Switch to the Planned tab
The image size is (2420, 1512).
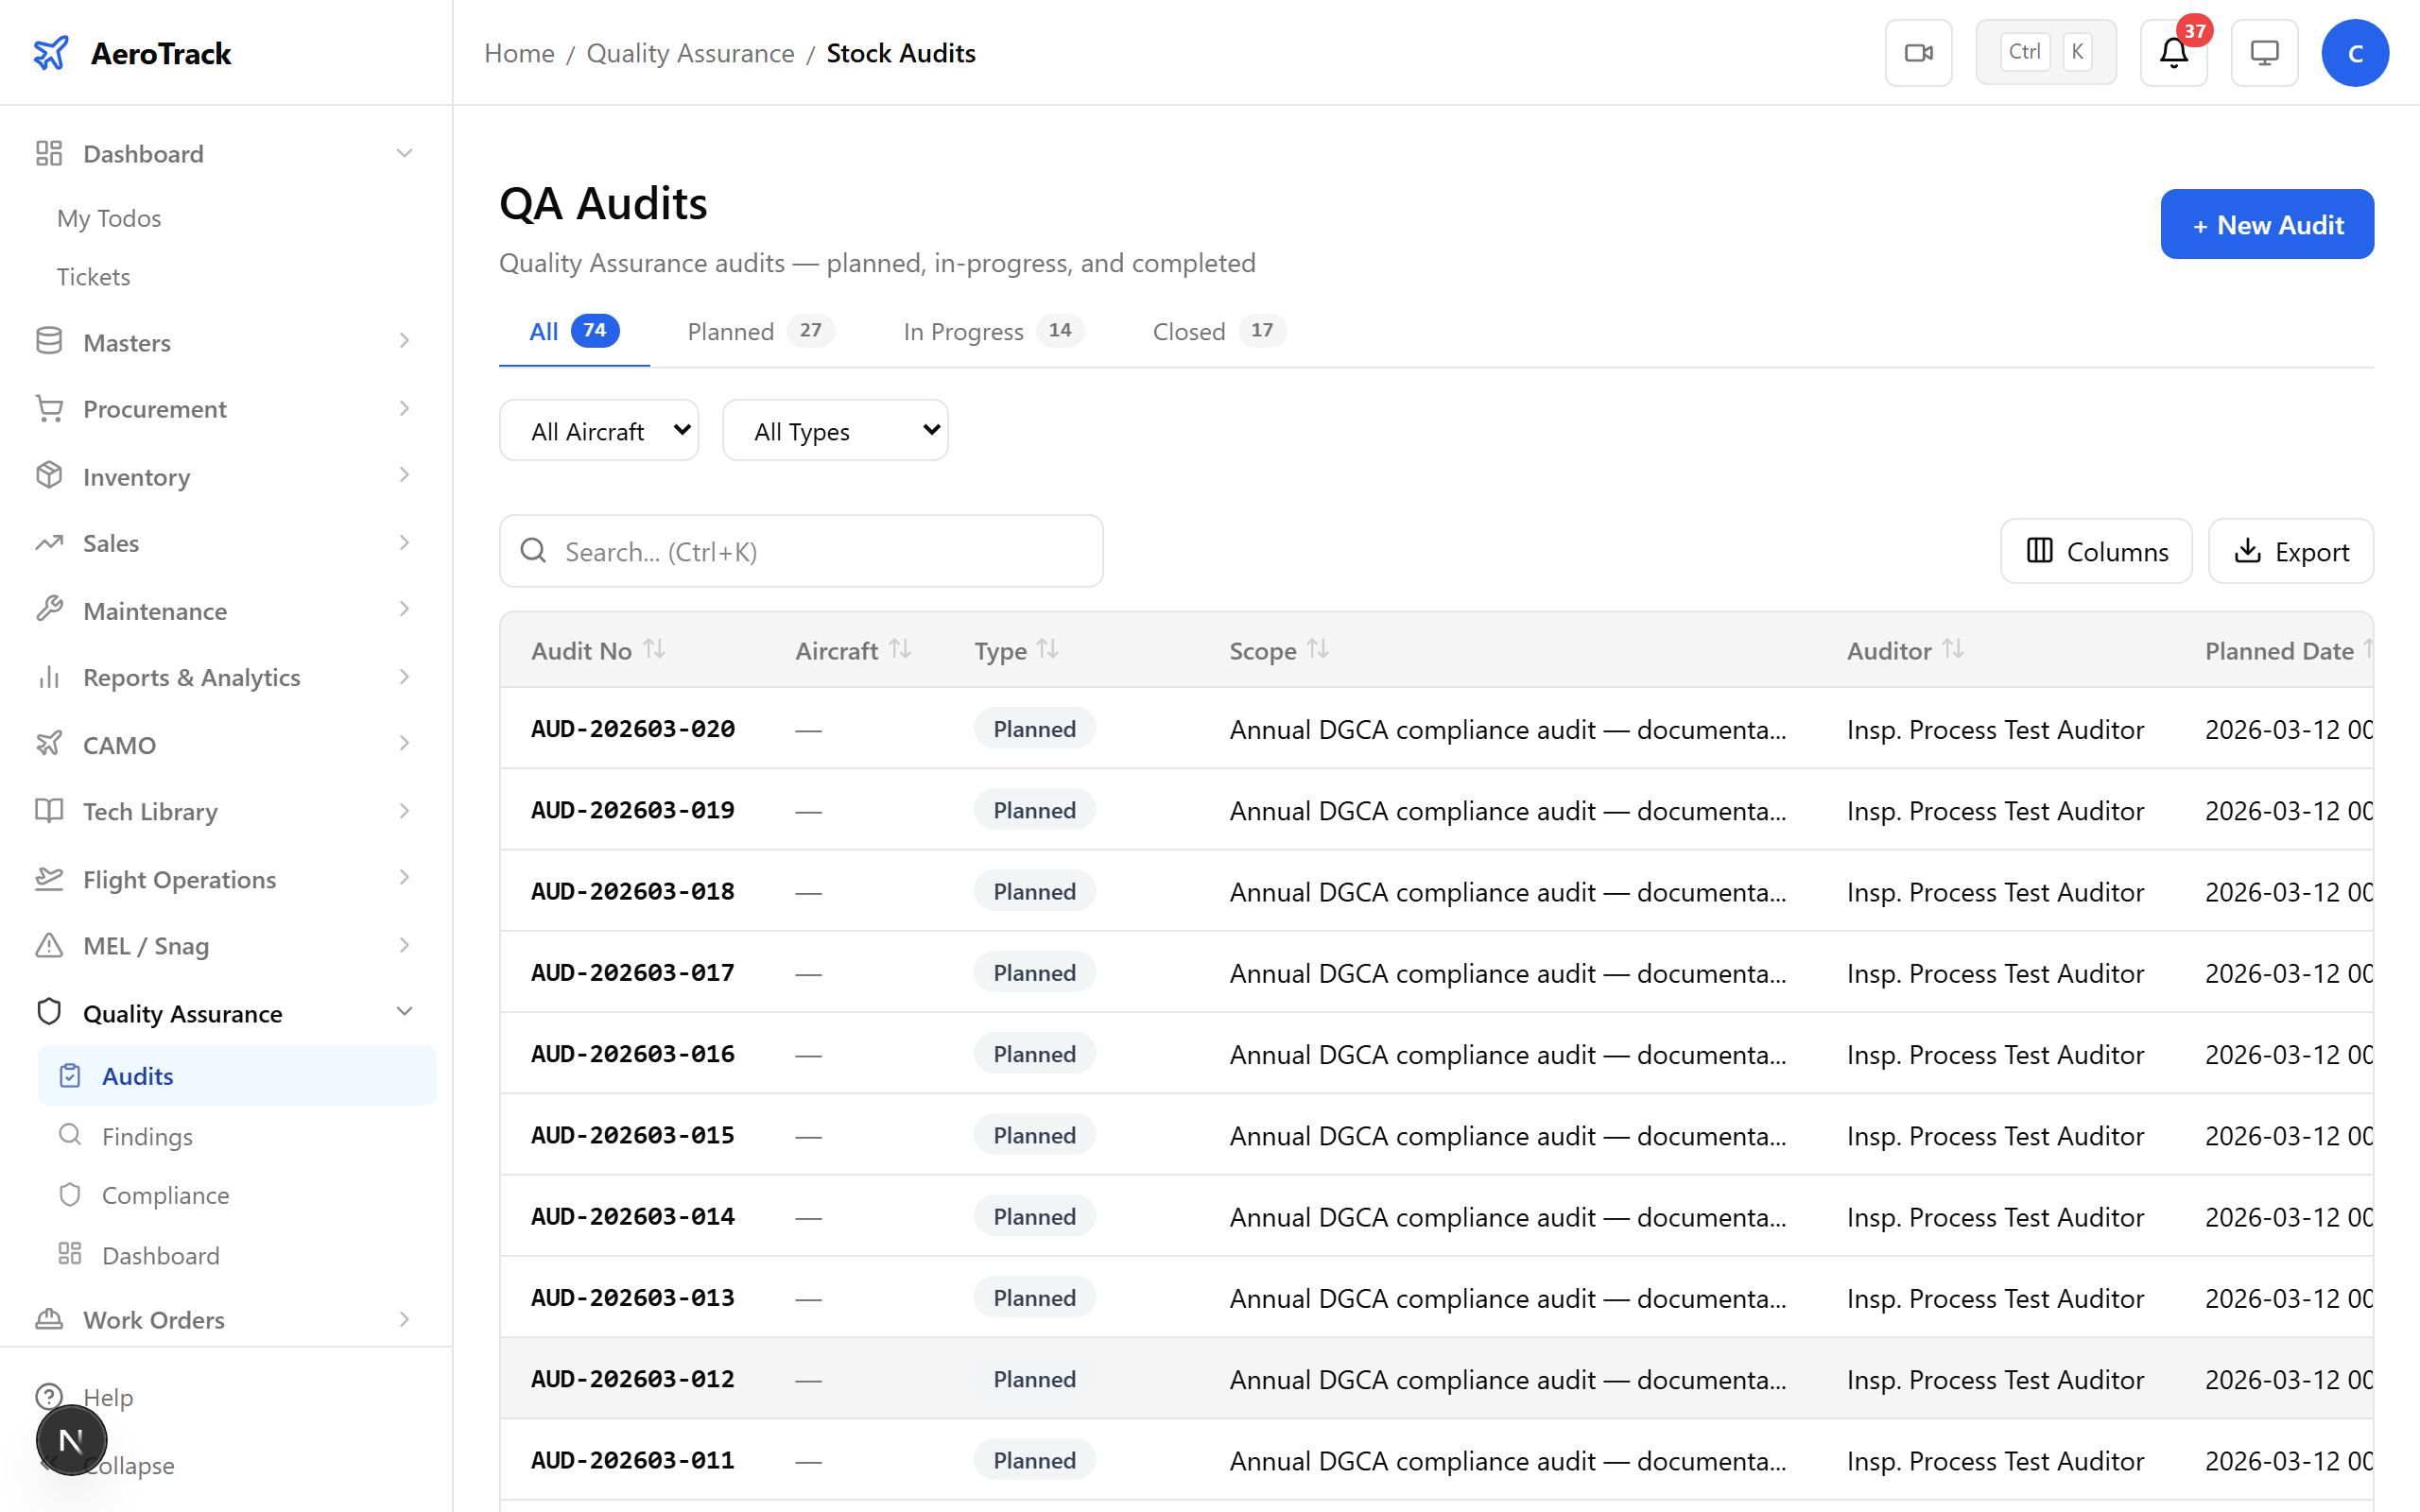tap(729, 331)
